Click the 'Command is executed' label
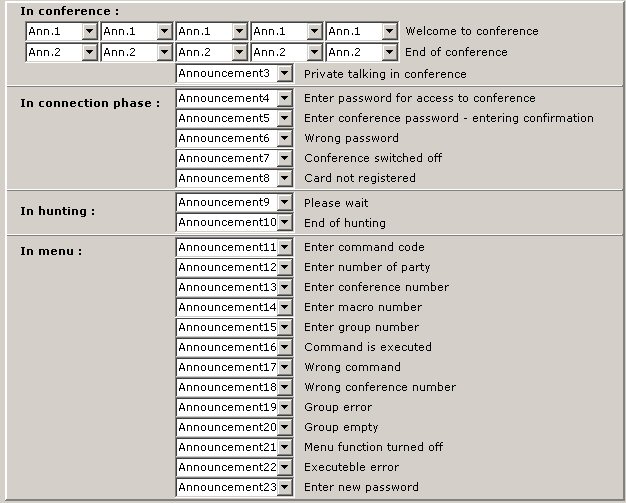This screenshot has width=626, height=503. (368, 347)
